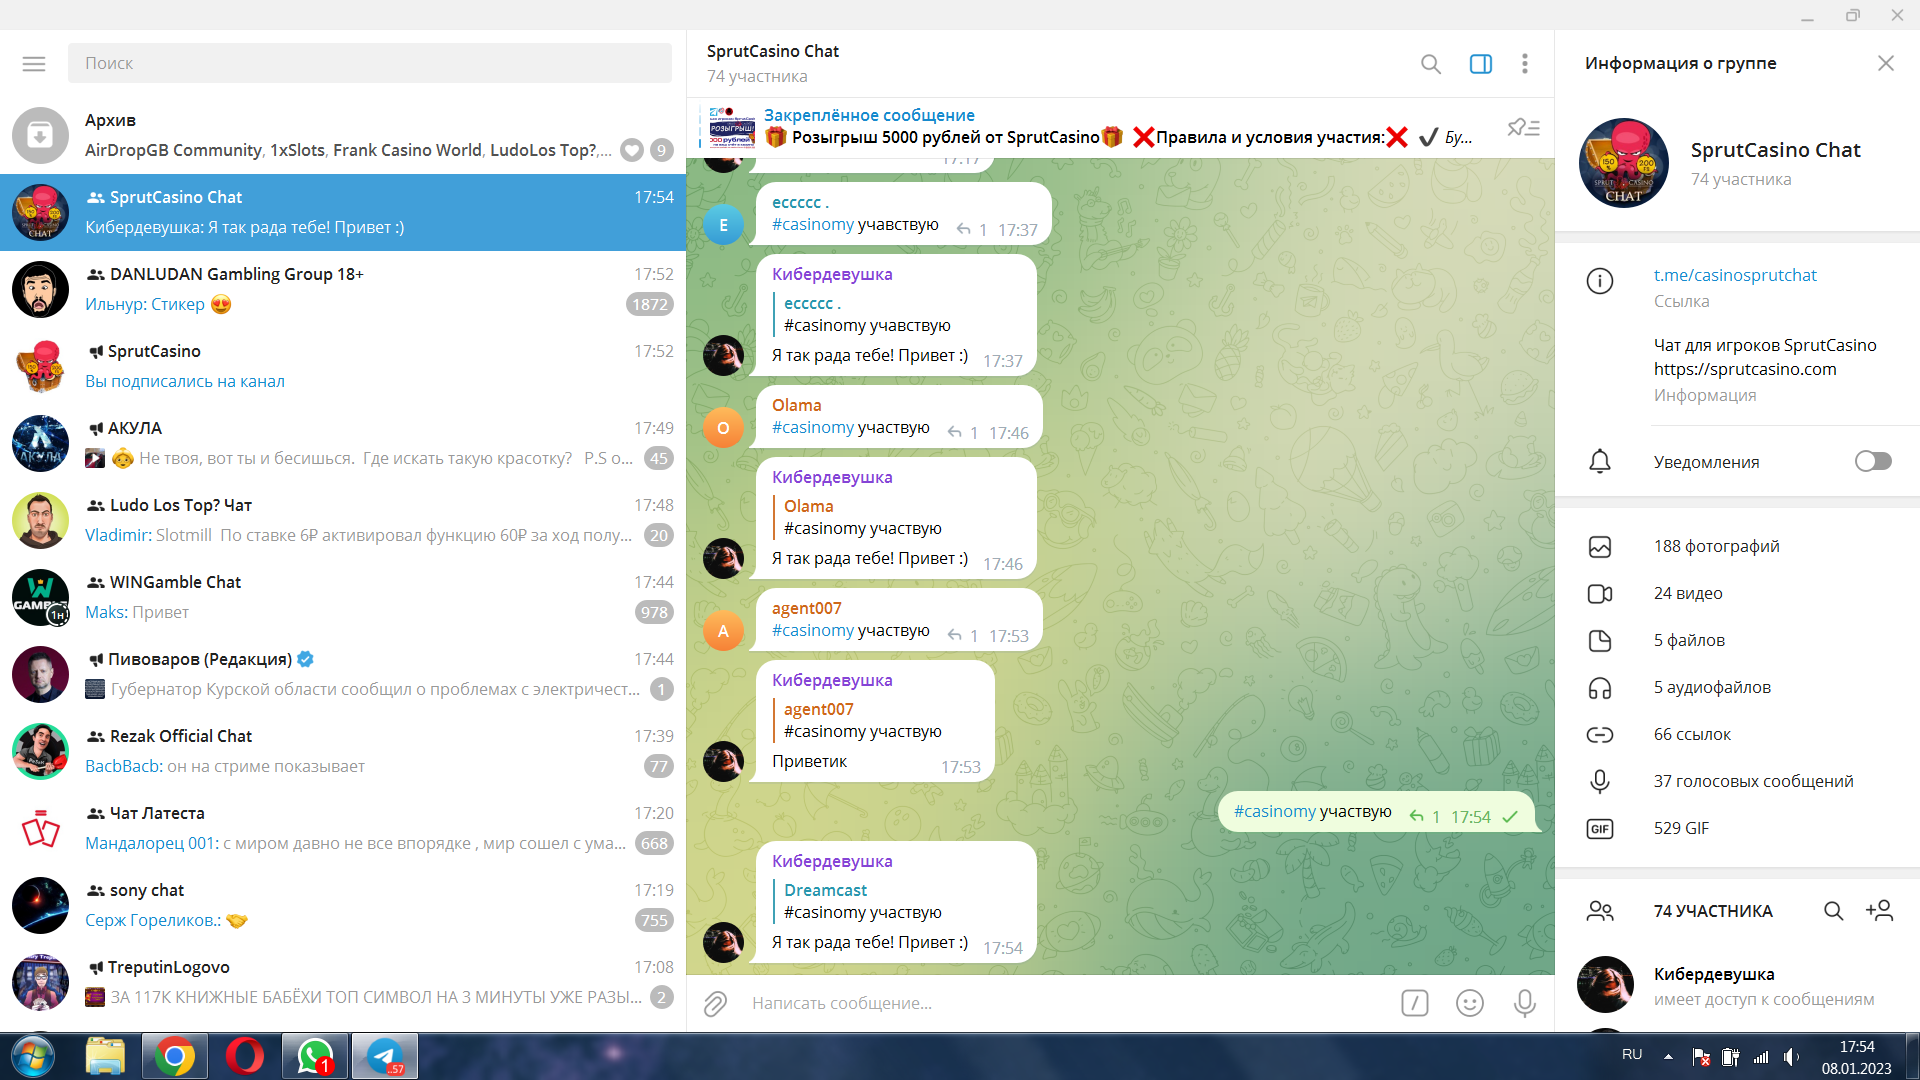Image resolution: width=1920 pixels, height=1080 pixels.
Task: Click the add participant icon
Action: [x=1879, y=910]
